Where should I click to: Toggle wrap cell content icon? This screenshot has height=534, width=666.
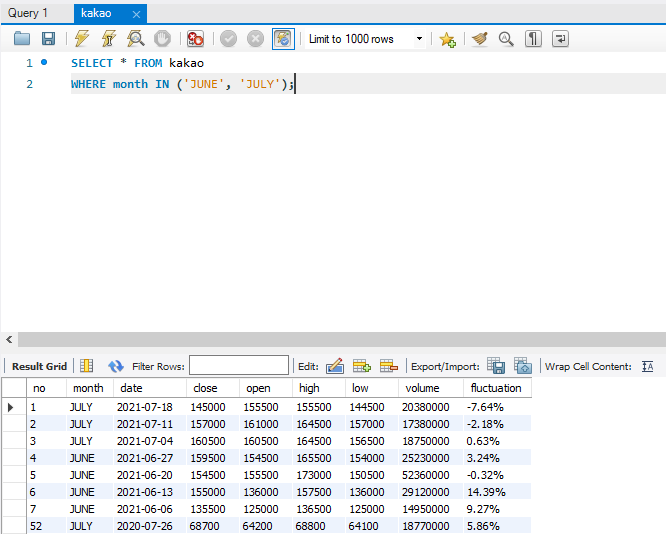pos(647,366)
